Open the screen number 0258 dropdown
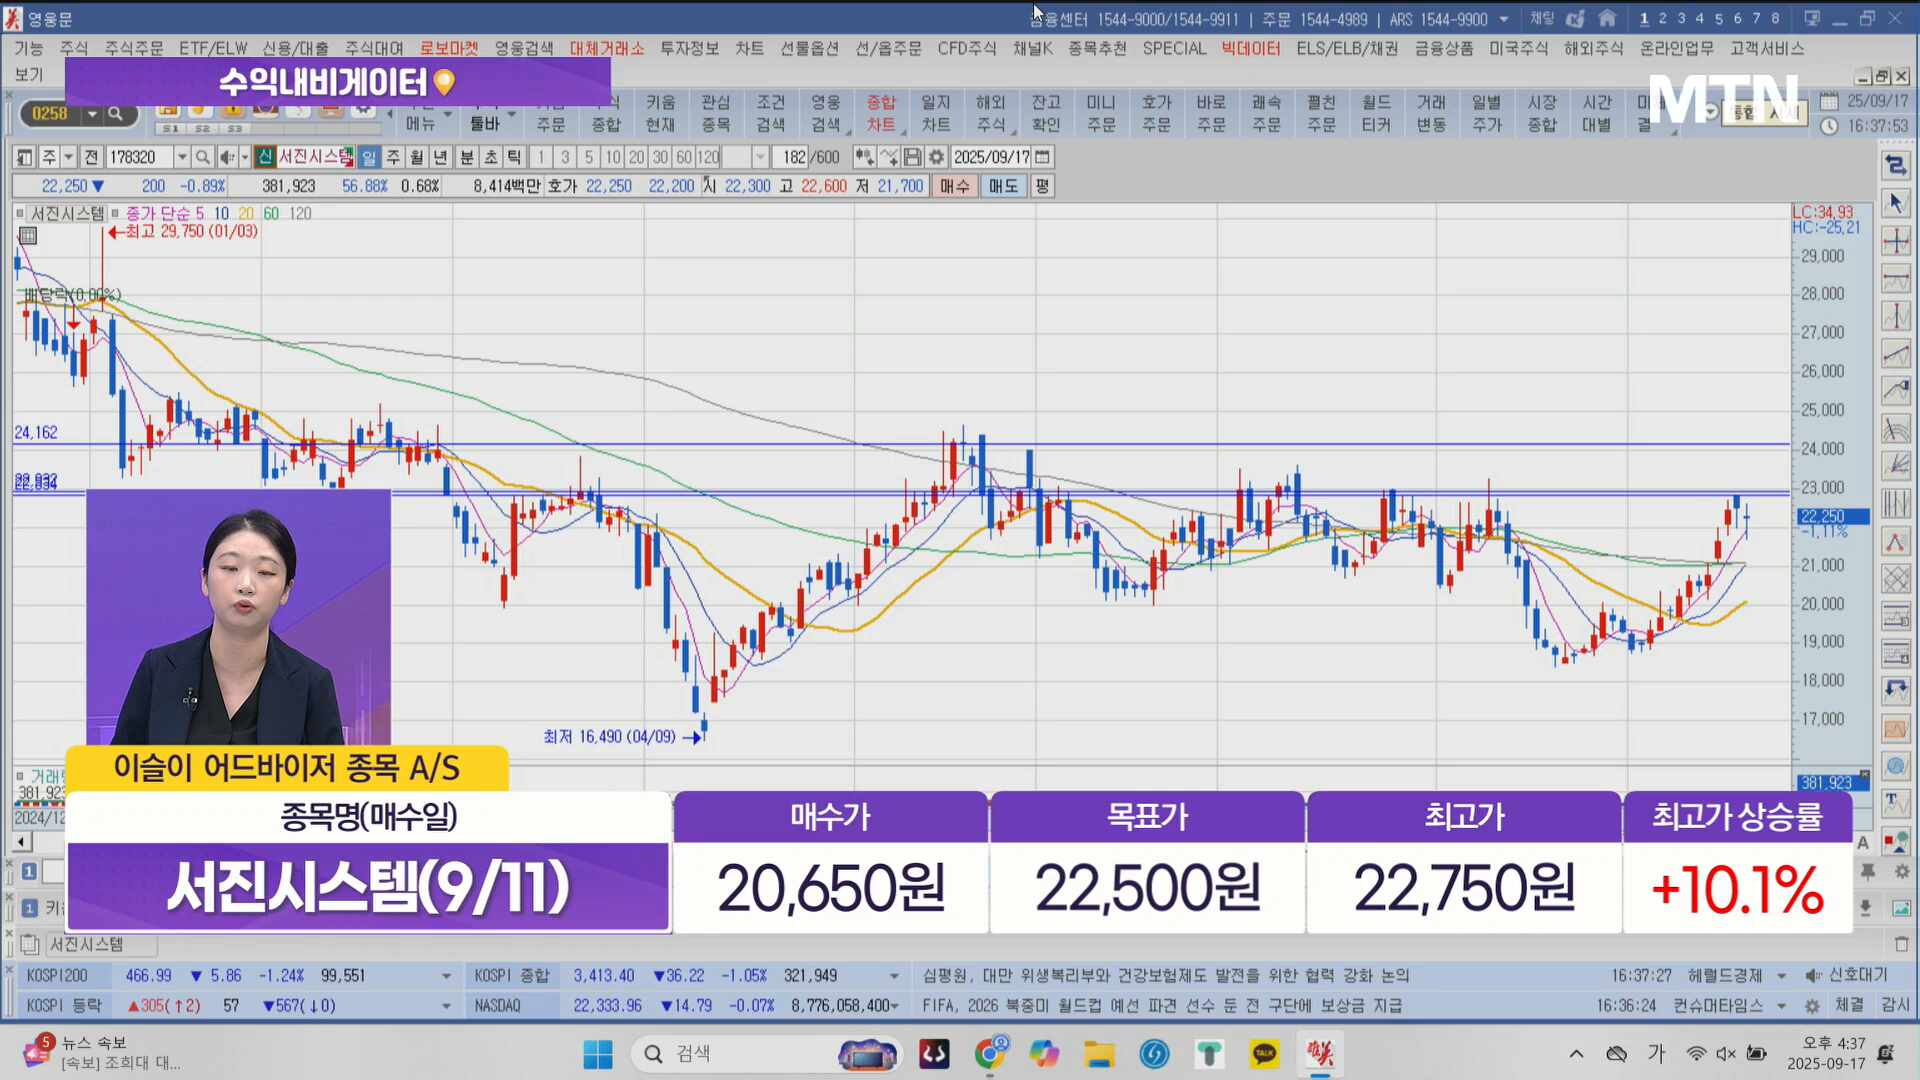1920x1080 pixels. tap(92, 114)
